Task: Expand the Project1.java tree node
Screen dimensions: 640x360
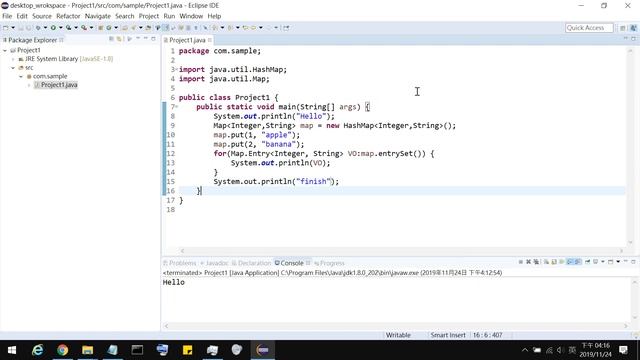Action: pos(29,85)
